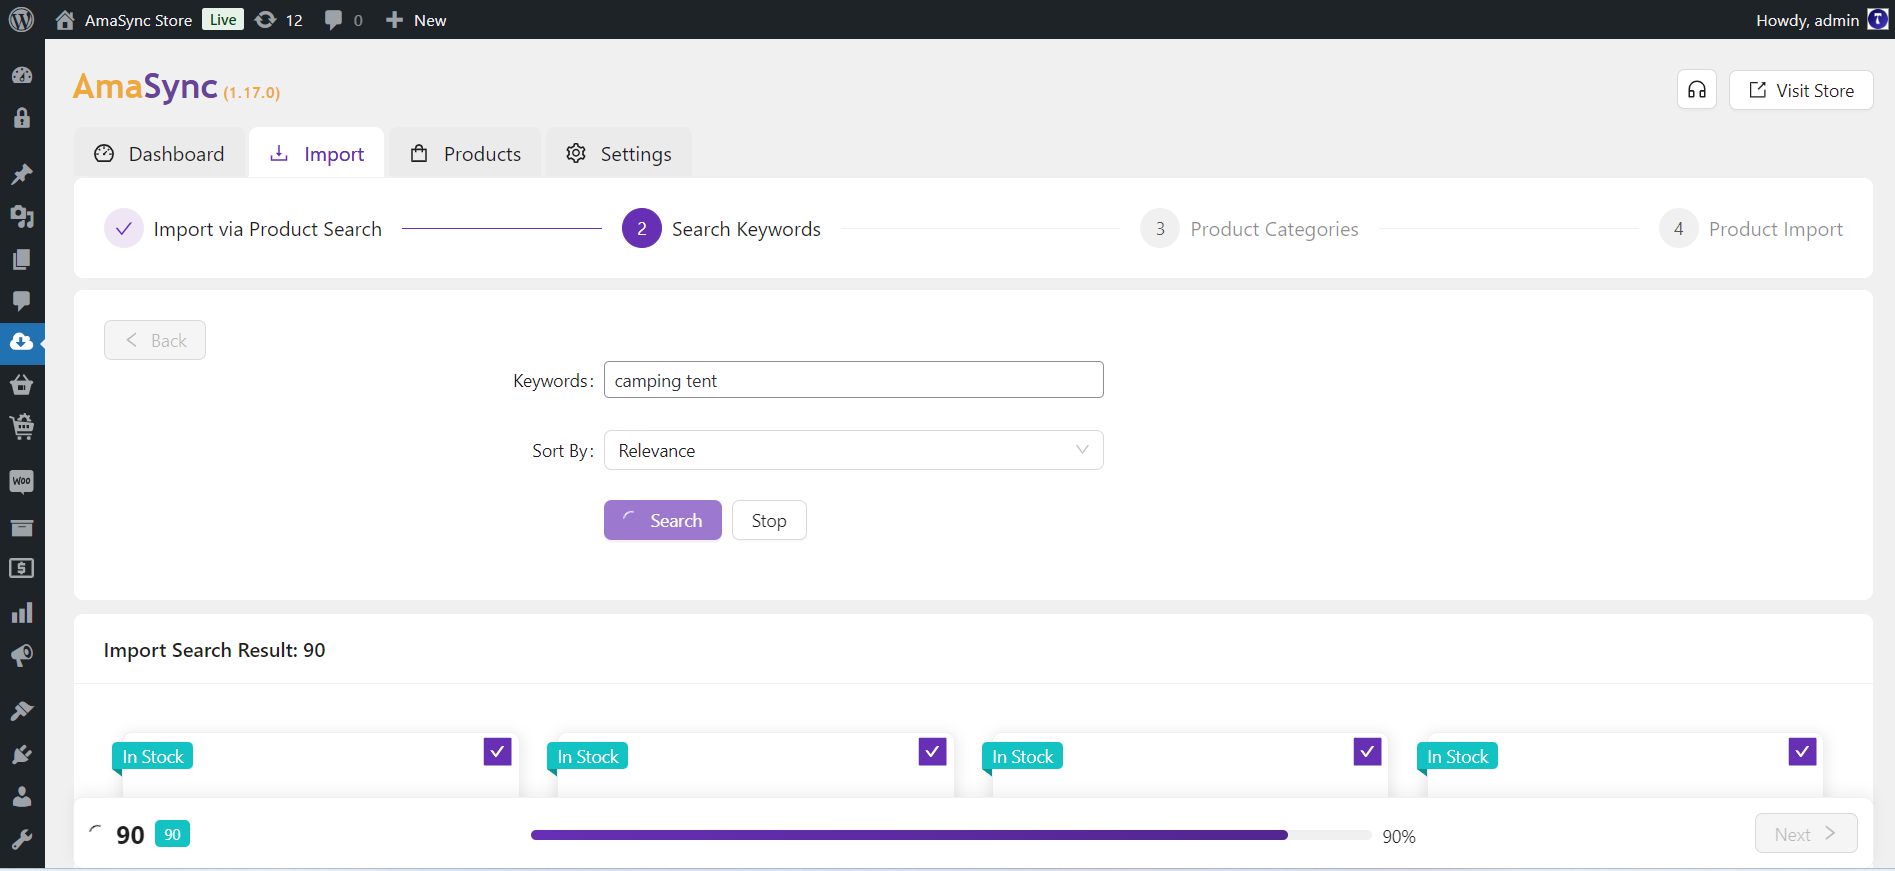Uncheck the fourth In Stock product checkbox

click(1803, 751)
